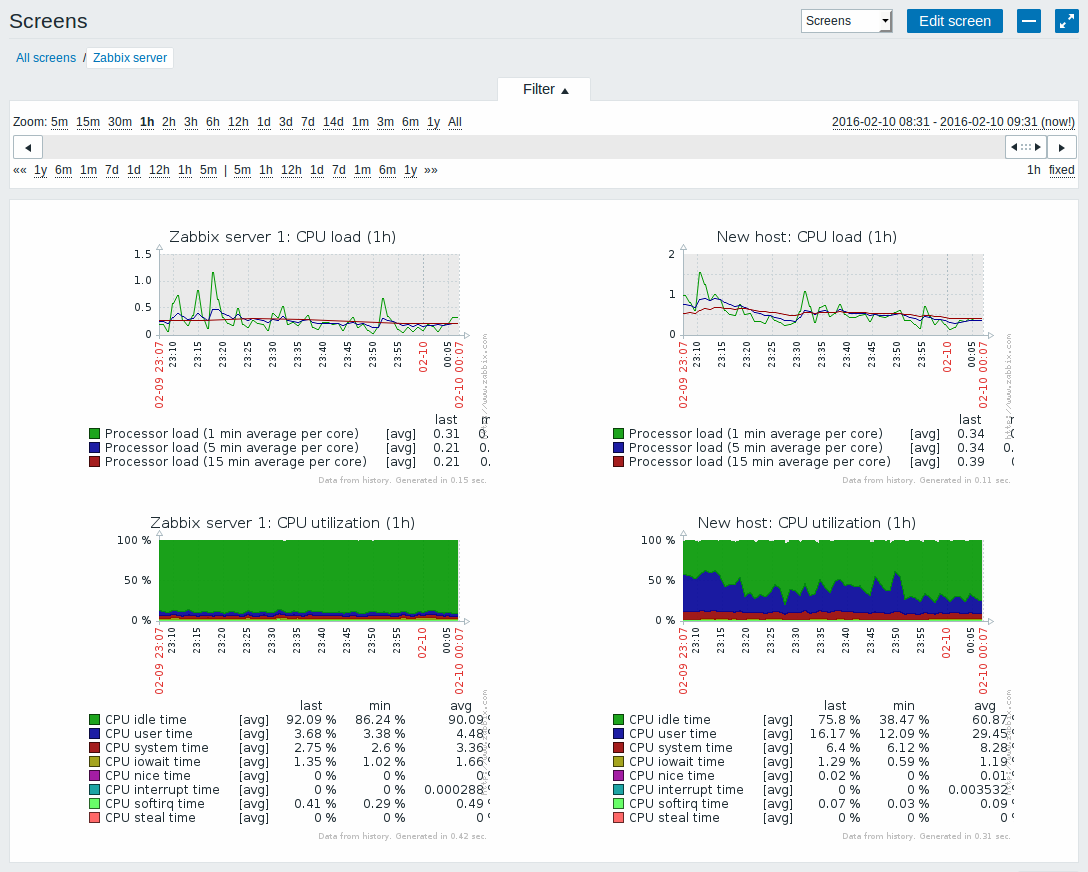1088x872 pixels.
Task: Set zoom to 14d
Action: click(x=333, y=122)
